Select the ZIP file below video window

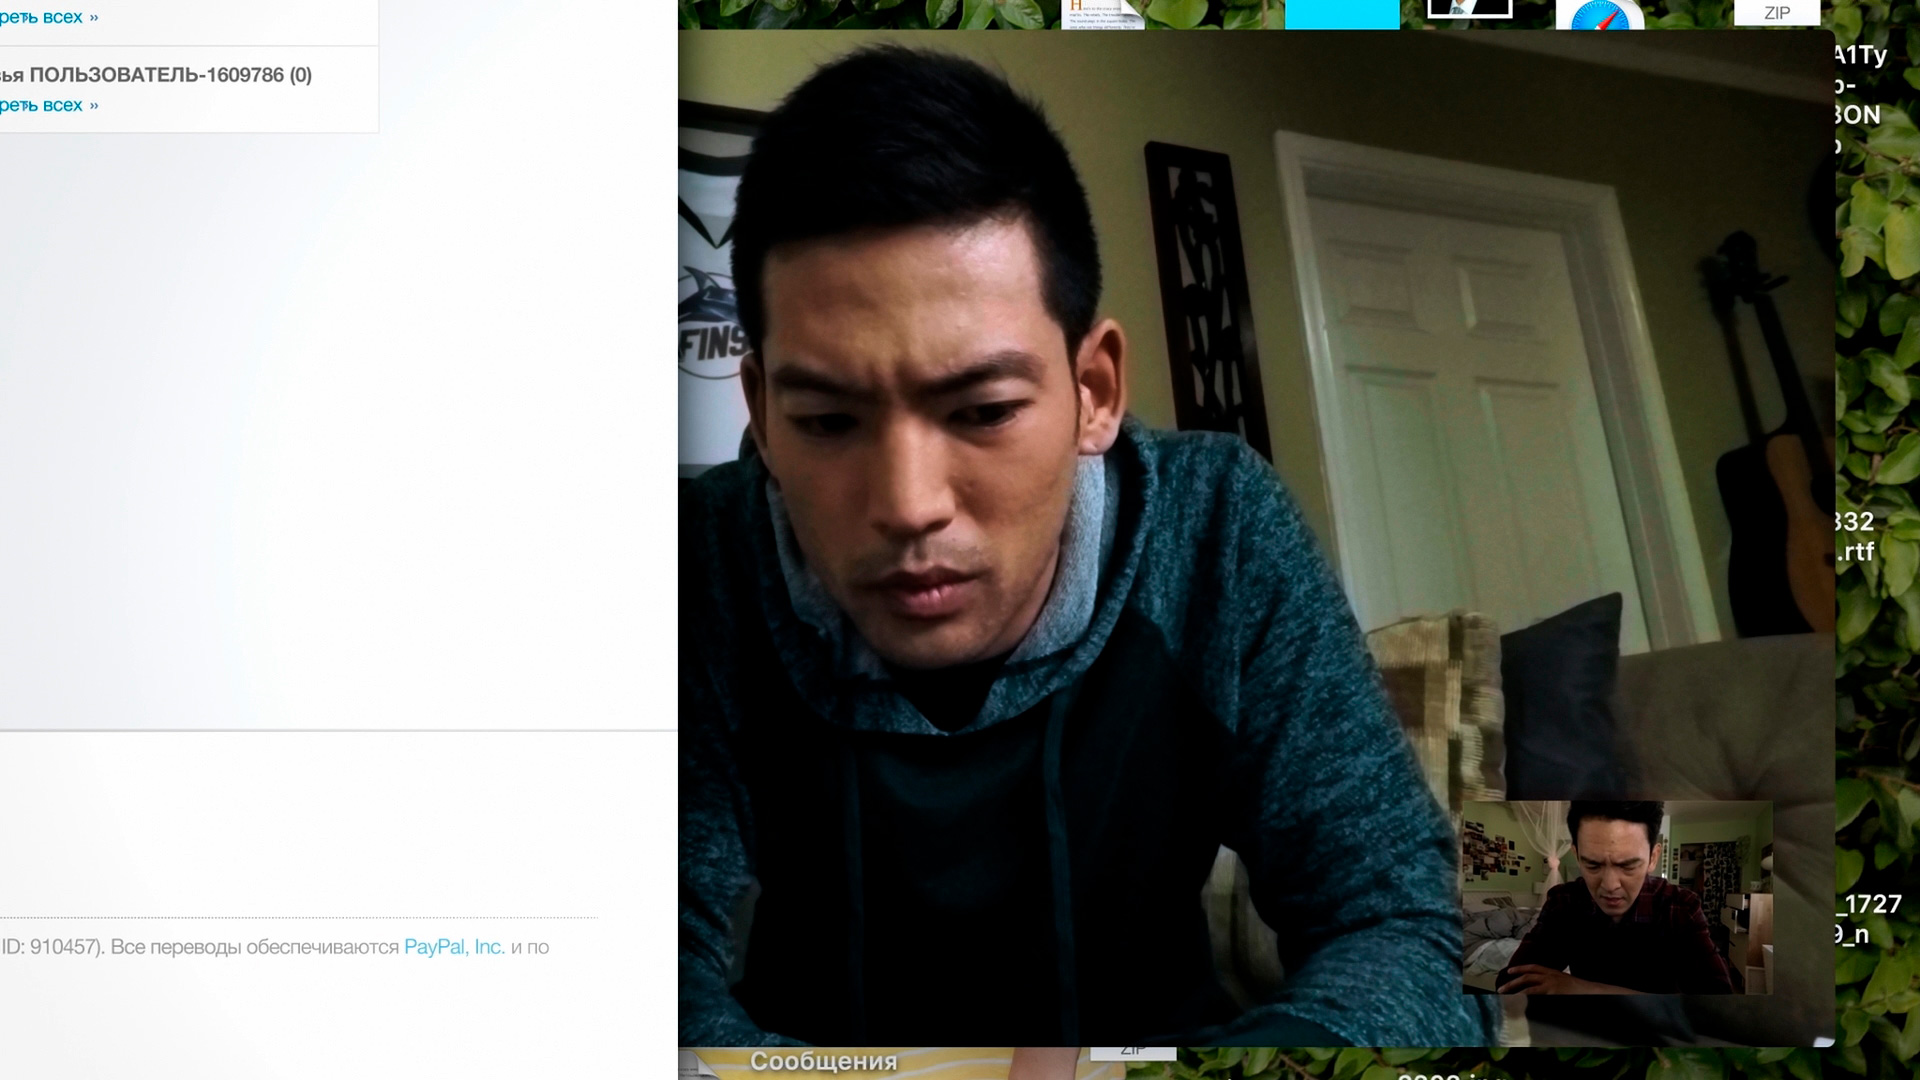coord(1132,1052)
